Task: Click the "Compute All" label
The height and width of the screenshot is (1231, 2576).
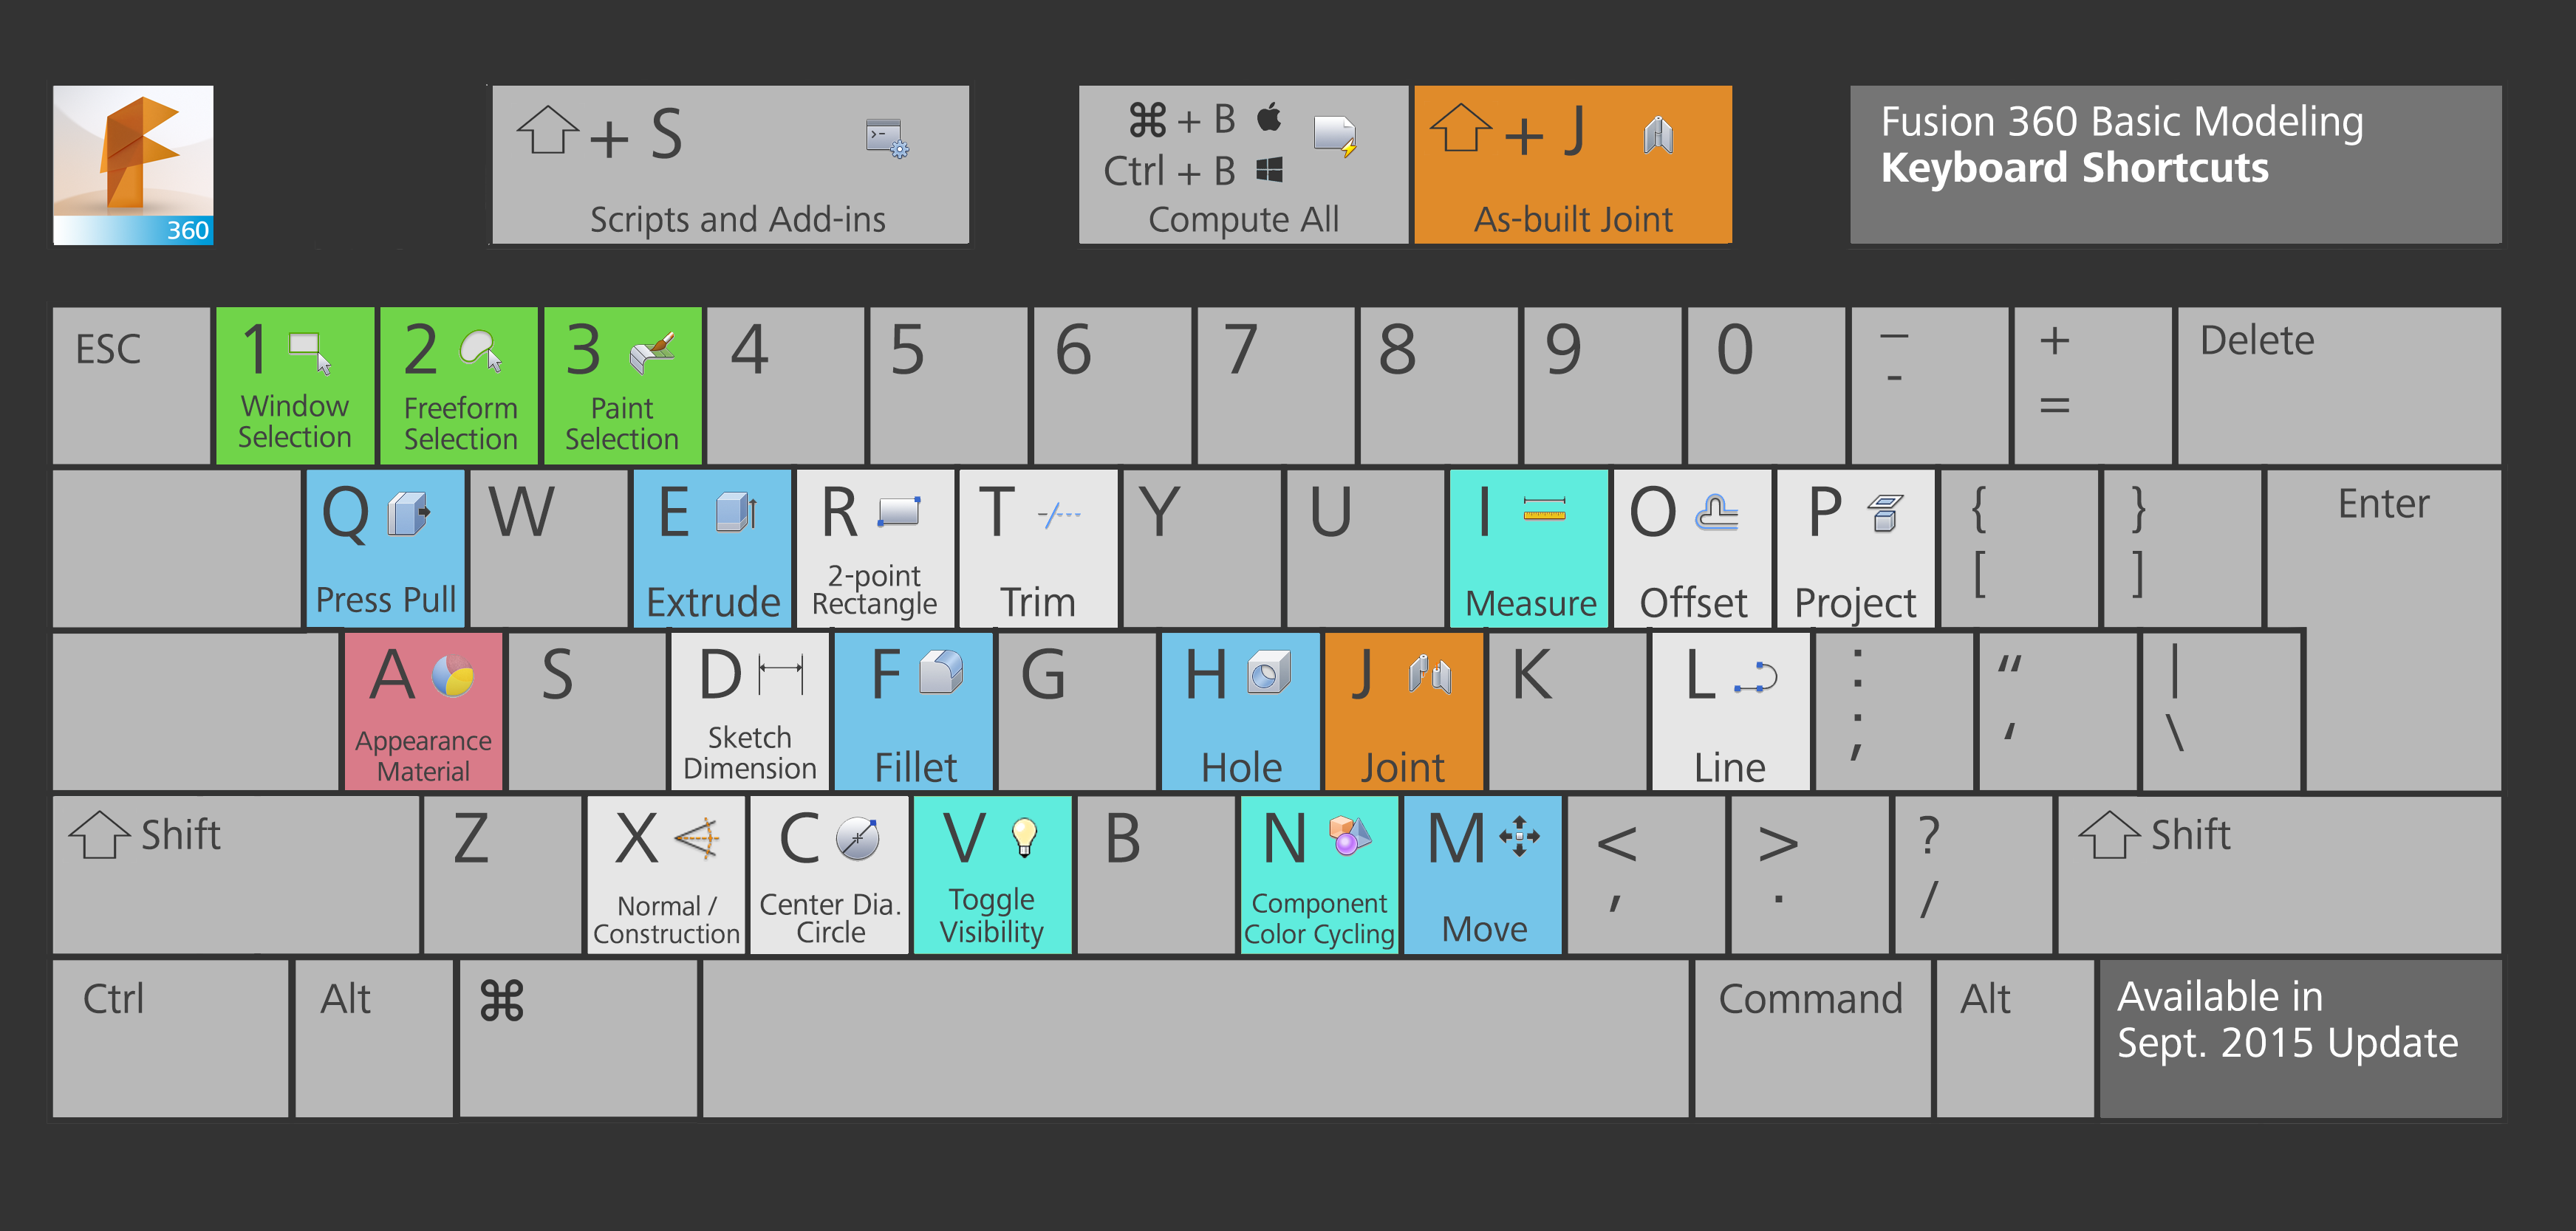Action: click(x=1243, y=219)
